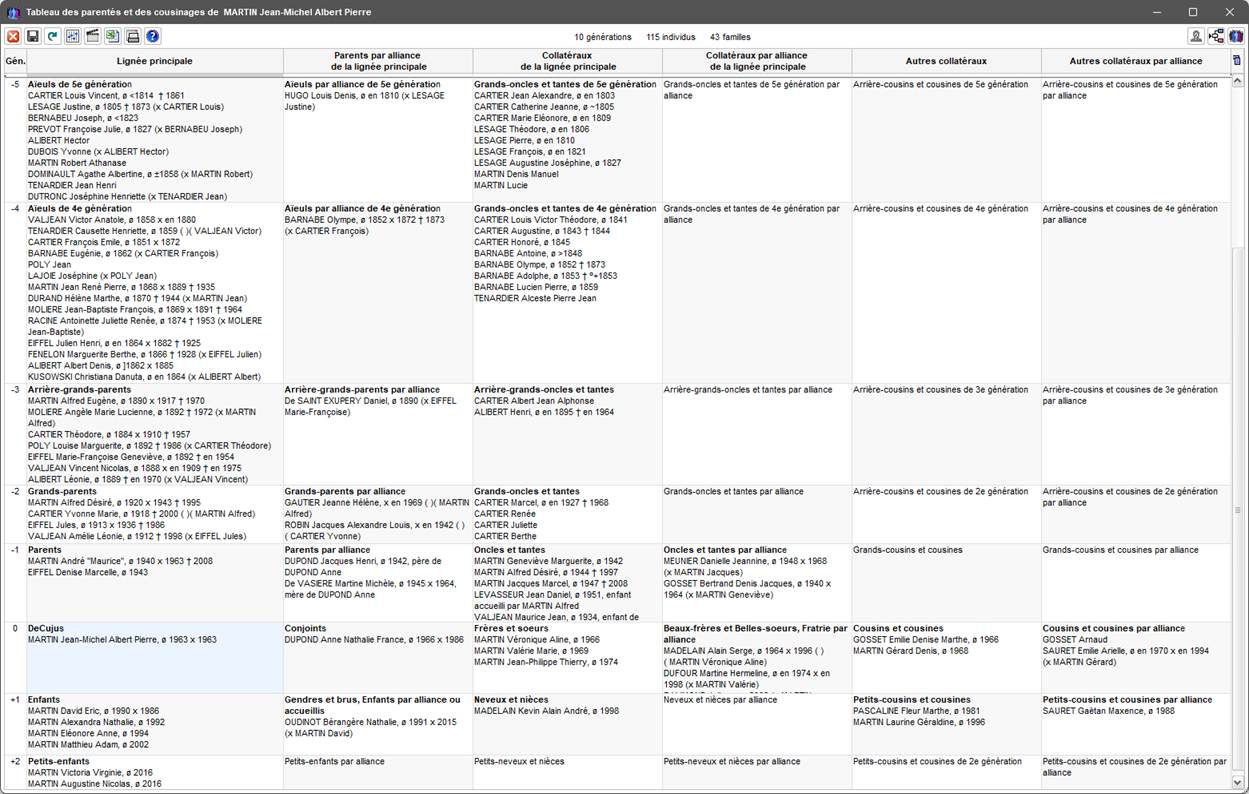This screenshot has width=1249, height=794.
Task: Print the table with the printer icon
Action: point(132,37)
